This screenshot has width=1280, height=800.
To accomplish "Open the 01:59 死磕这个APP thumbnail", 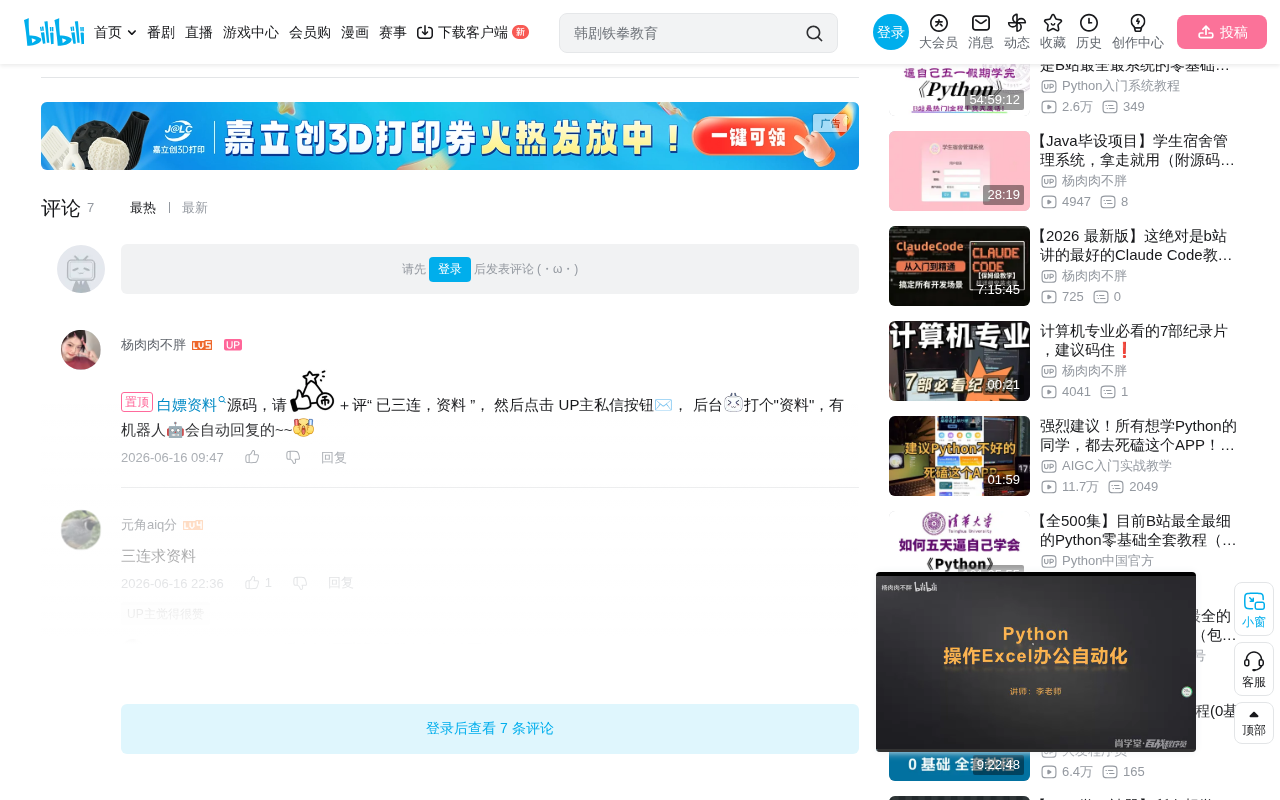I will [959, 456].
